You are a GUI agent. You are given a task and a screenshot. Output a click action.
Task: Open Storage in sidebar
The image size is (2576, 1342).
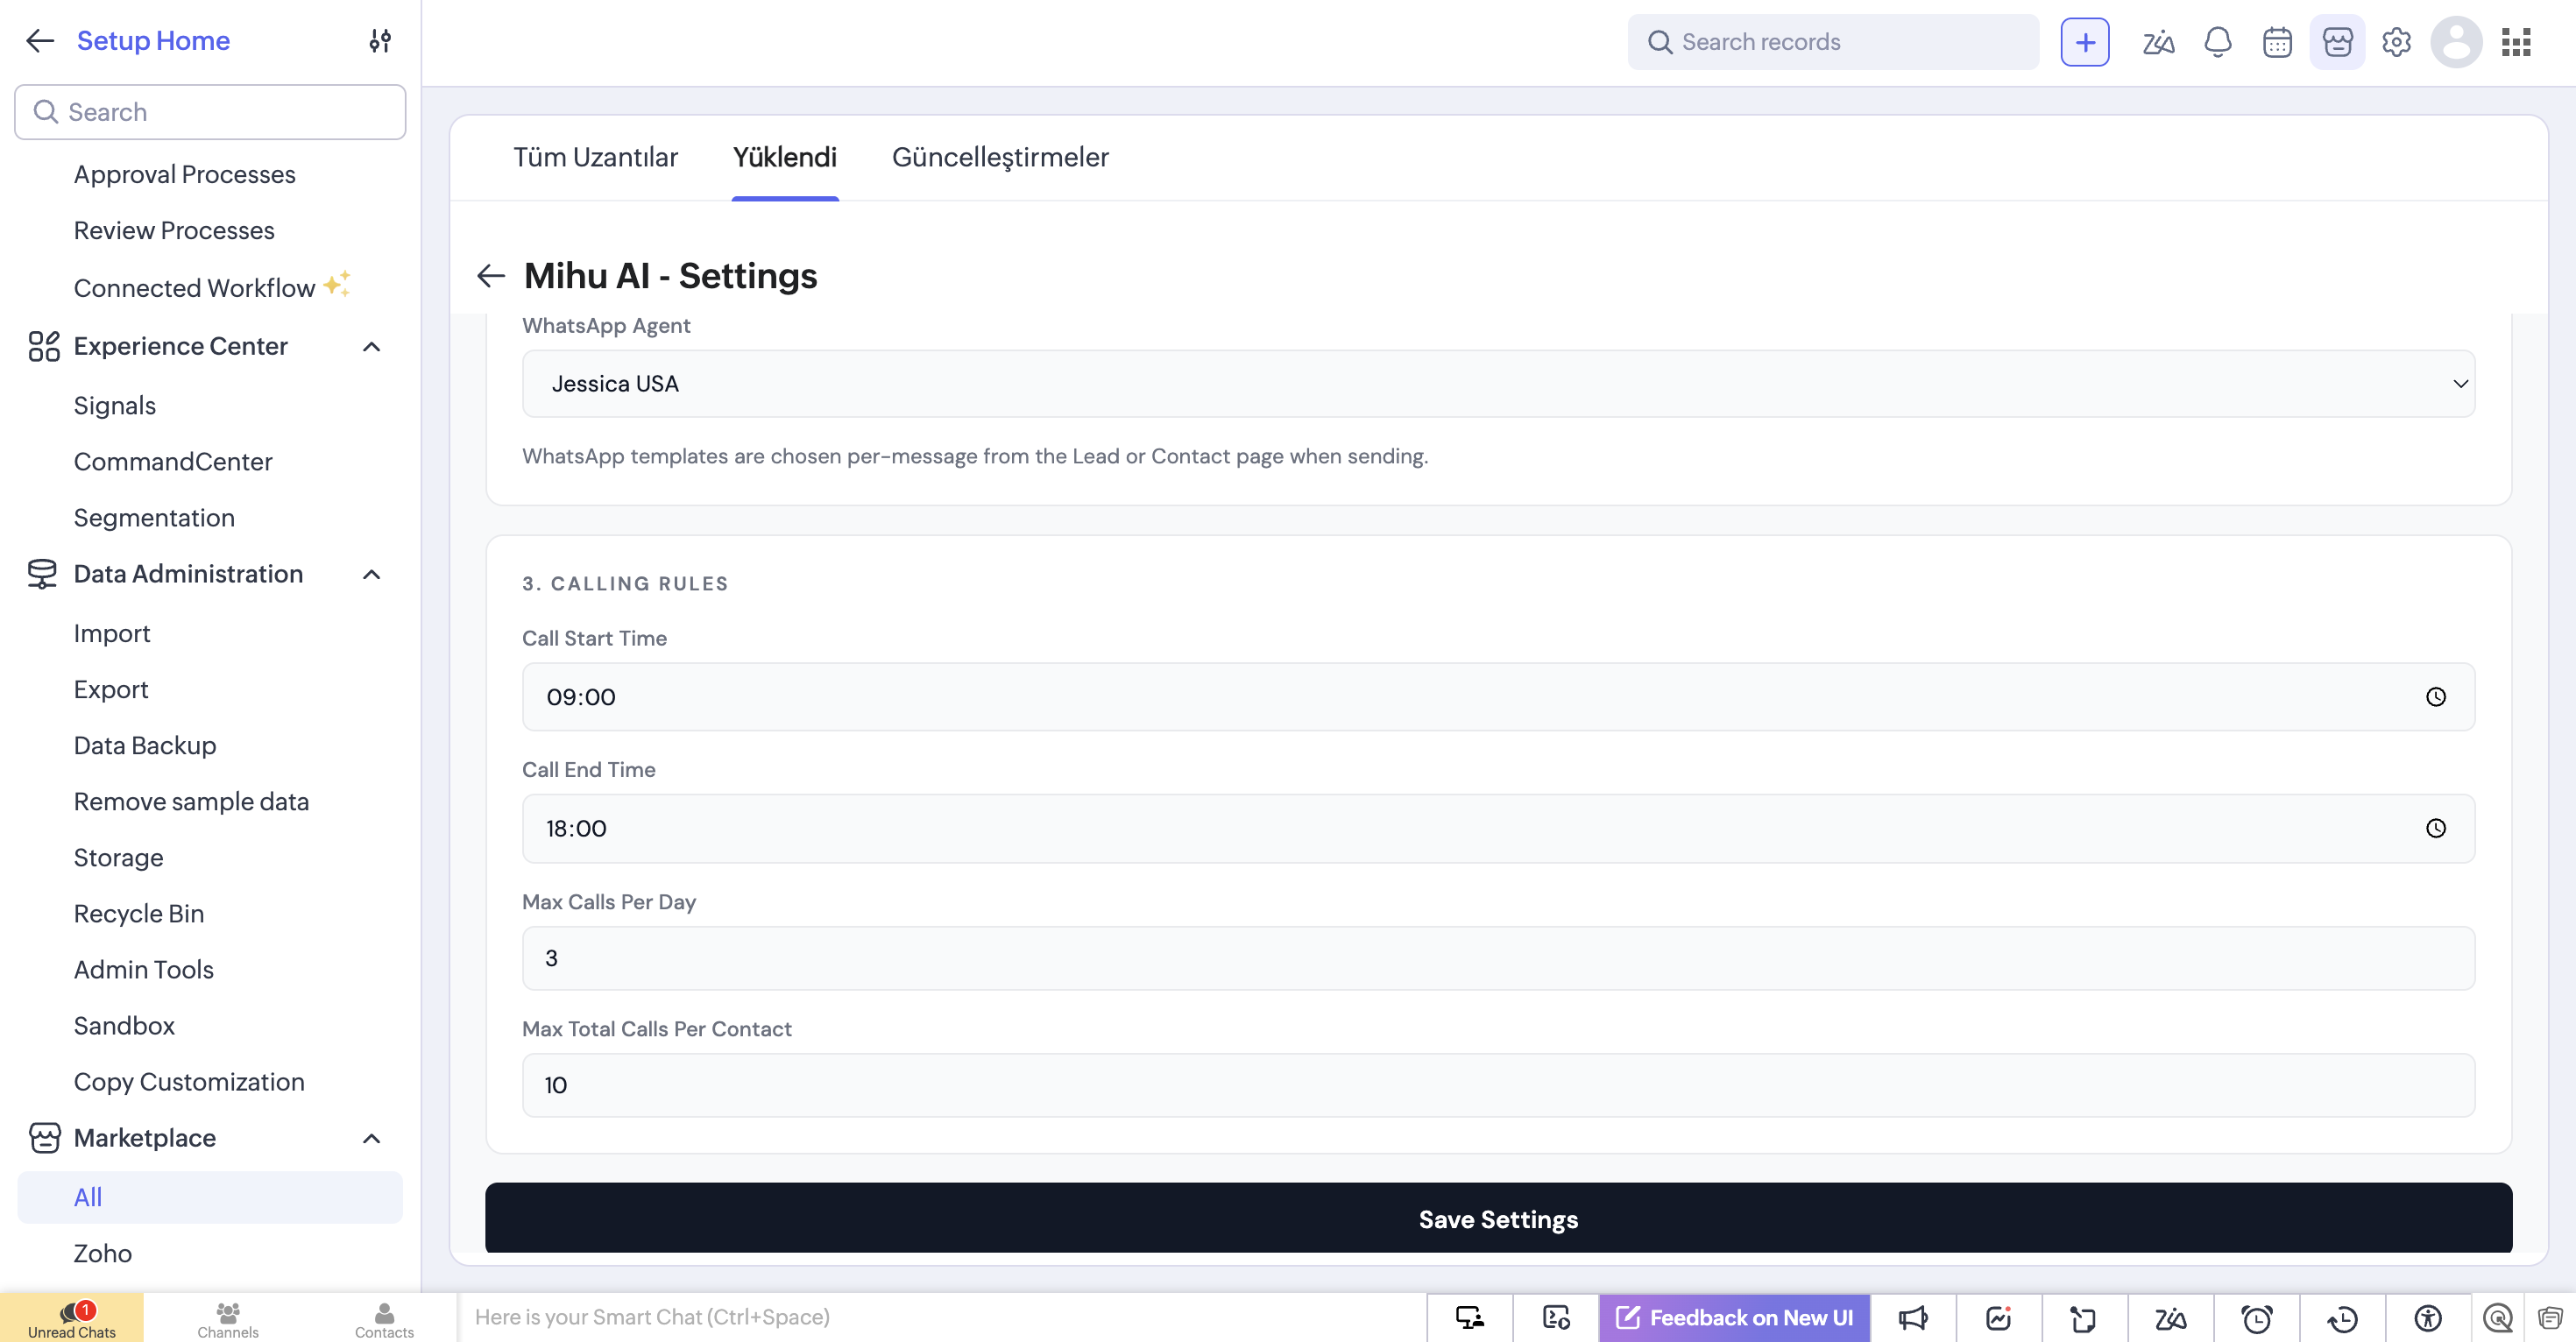pos(118,857)
